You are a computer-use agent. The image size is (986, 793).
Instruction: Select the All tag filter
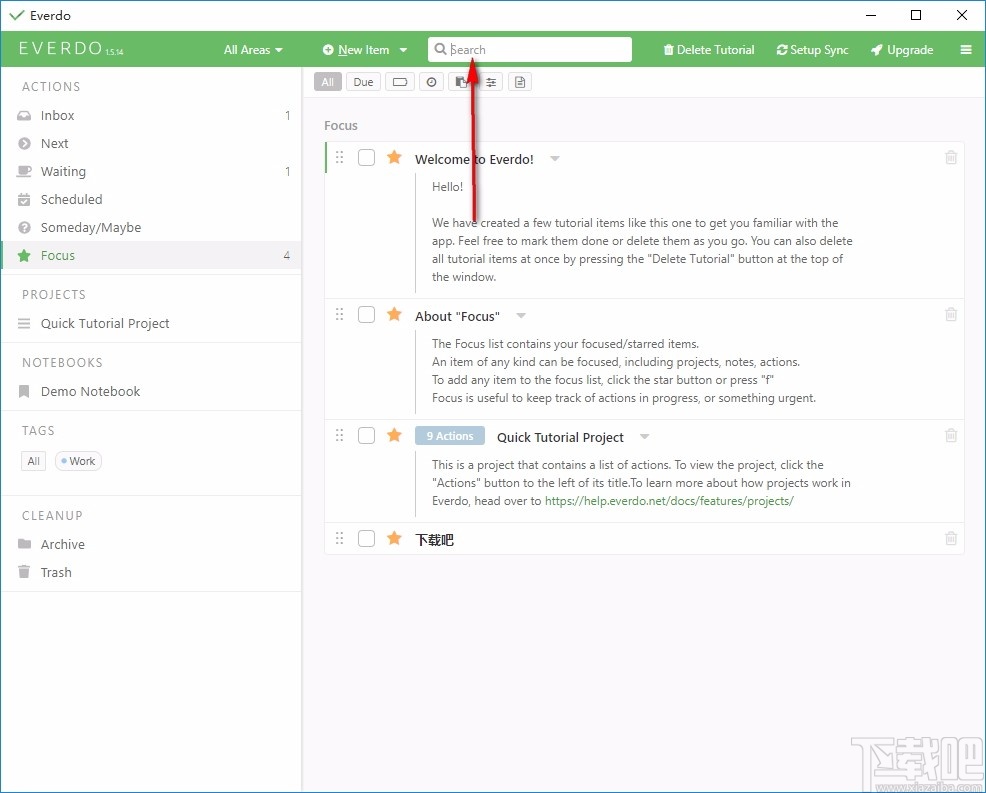[x=34, y=461]
